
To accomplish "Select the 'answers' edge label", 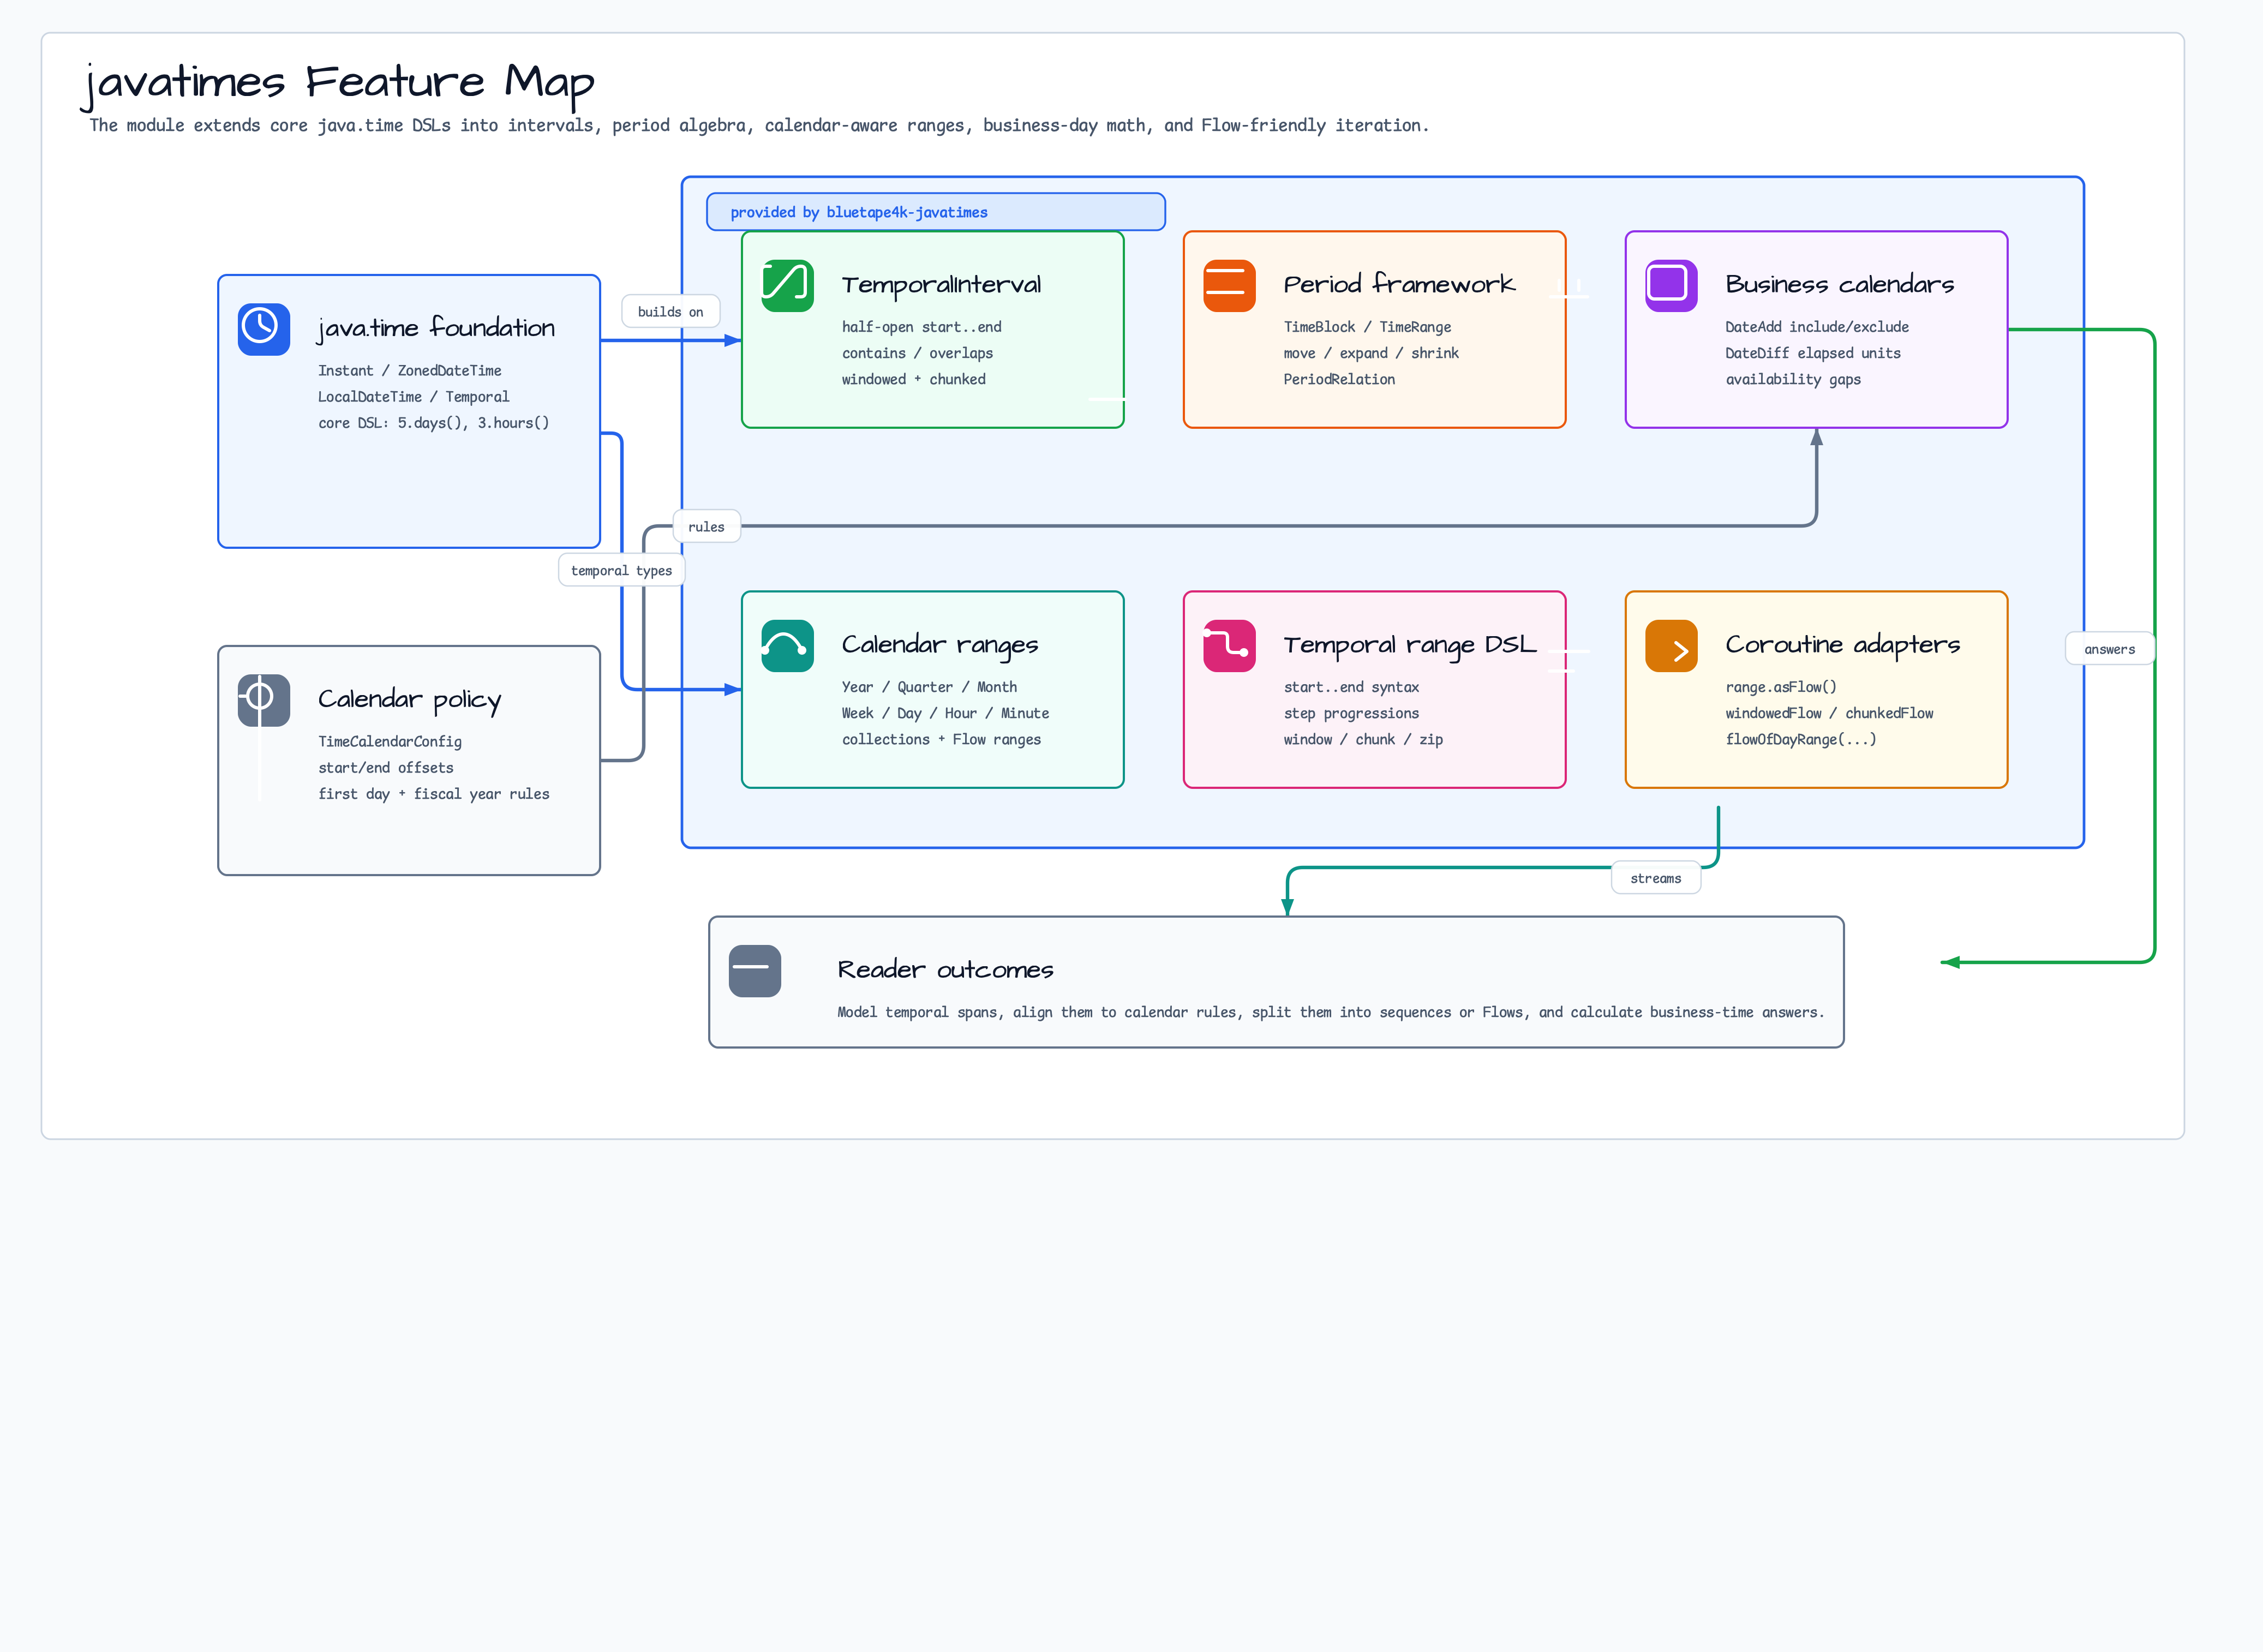I will point(2110,649).
